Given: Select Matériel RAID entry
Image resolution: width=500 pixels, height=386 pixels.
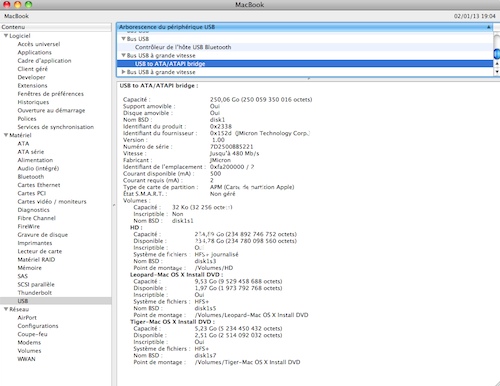Looking at the screenshot, I should point(36,259).
